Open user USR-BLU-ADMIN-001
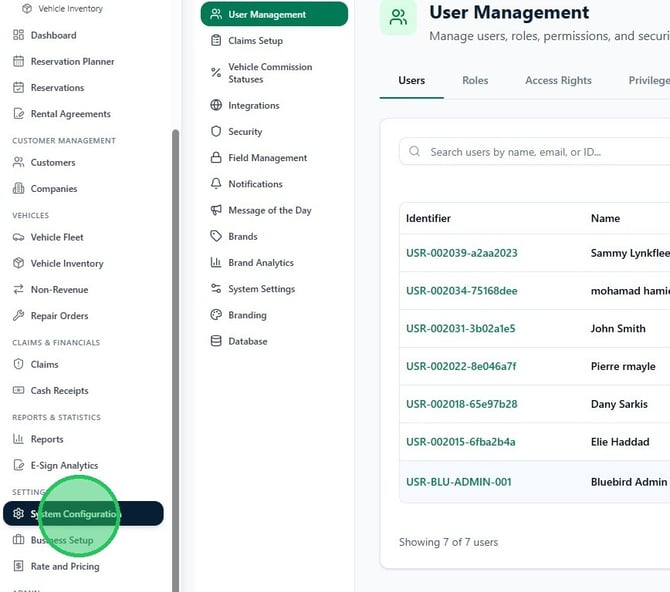Image resolution: width=670 pixels, height=592 pixels. pyautogui.click(x=458, y=482)
